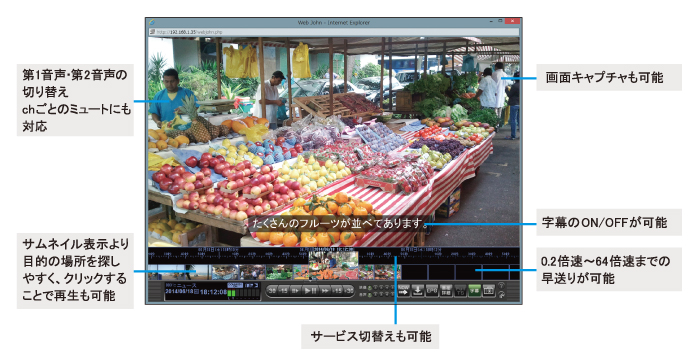Jump to live with NOW arrow

pos(404,291)
